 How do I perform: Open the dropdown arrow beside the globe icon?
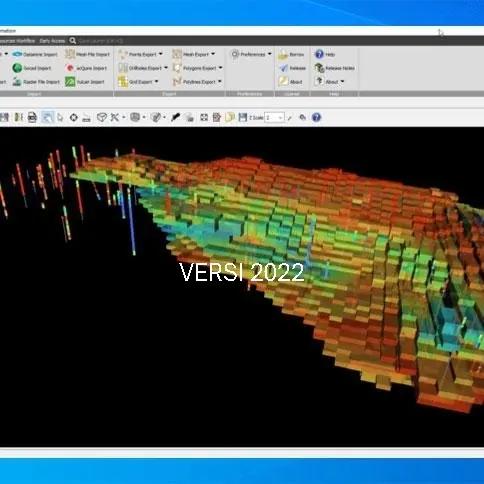[x=144, y=117]
